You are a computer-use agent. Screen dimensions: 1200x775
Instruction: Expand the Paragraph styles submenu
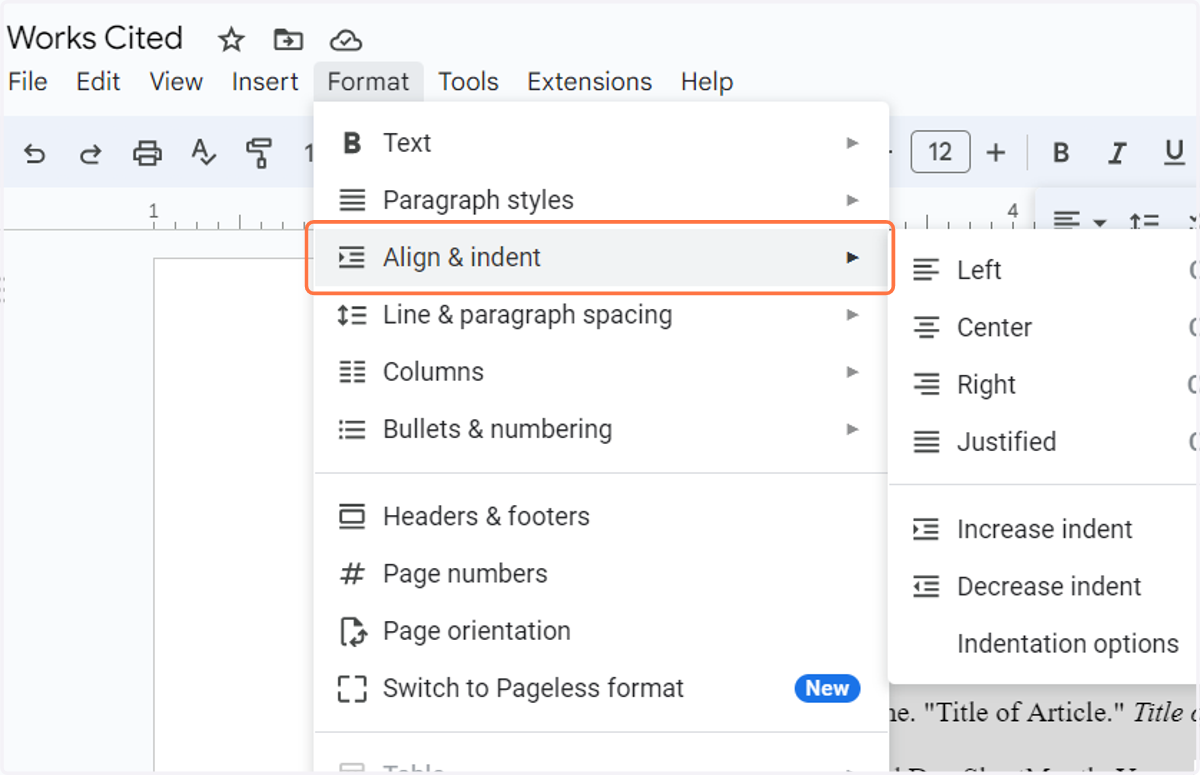click(x=601, y=200)
